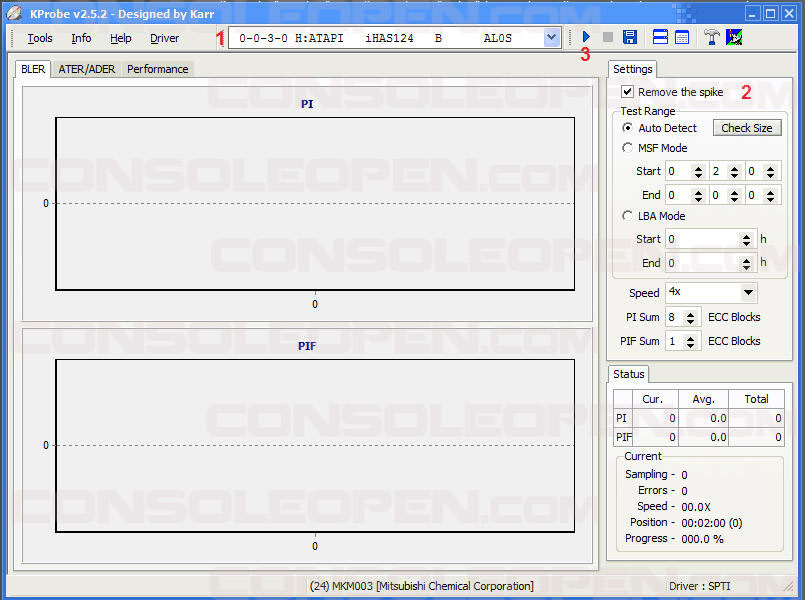Viewport: 809px width, 600px height.
Task: Click inside the PI graph area
Action: click(x=315, y=204)
